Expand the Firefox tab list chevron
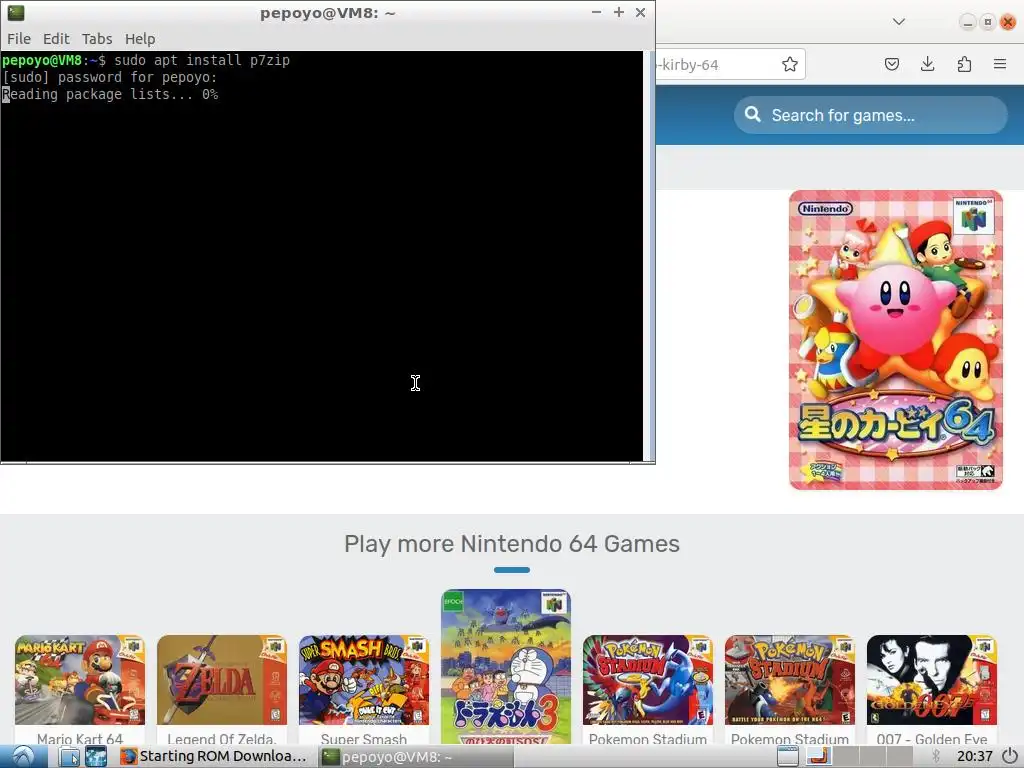The width and height of the screenshot is (1024, 768). [899, 22]
